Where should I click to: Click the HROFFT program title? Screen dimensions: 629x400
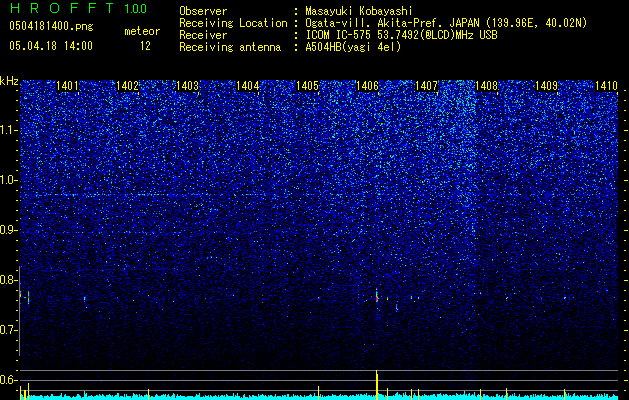(x=62, y=8)
